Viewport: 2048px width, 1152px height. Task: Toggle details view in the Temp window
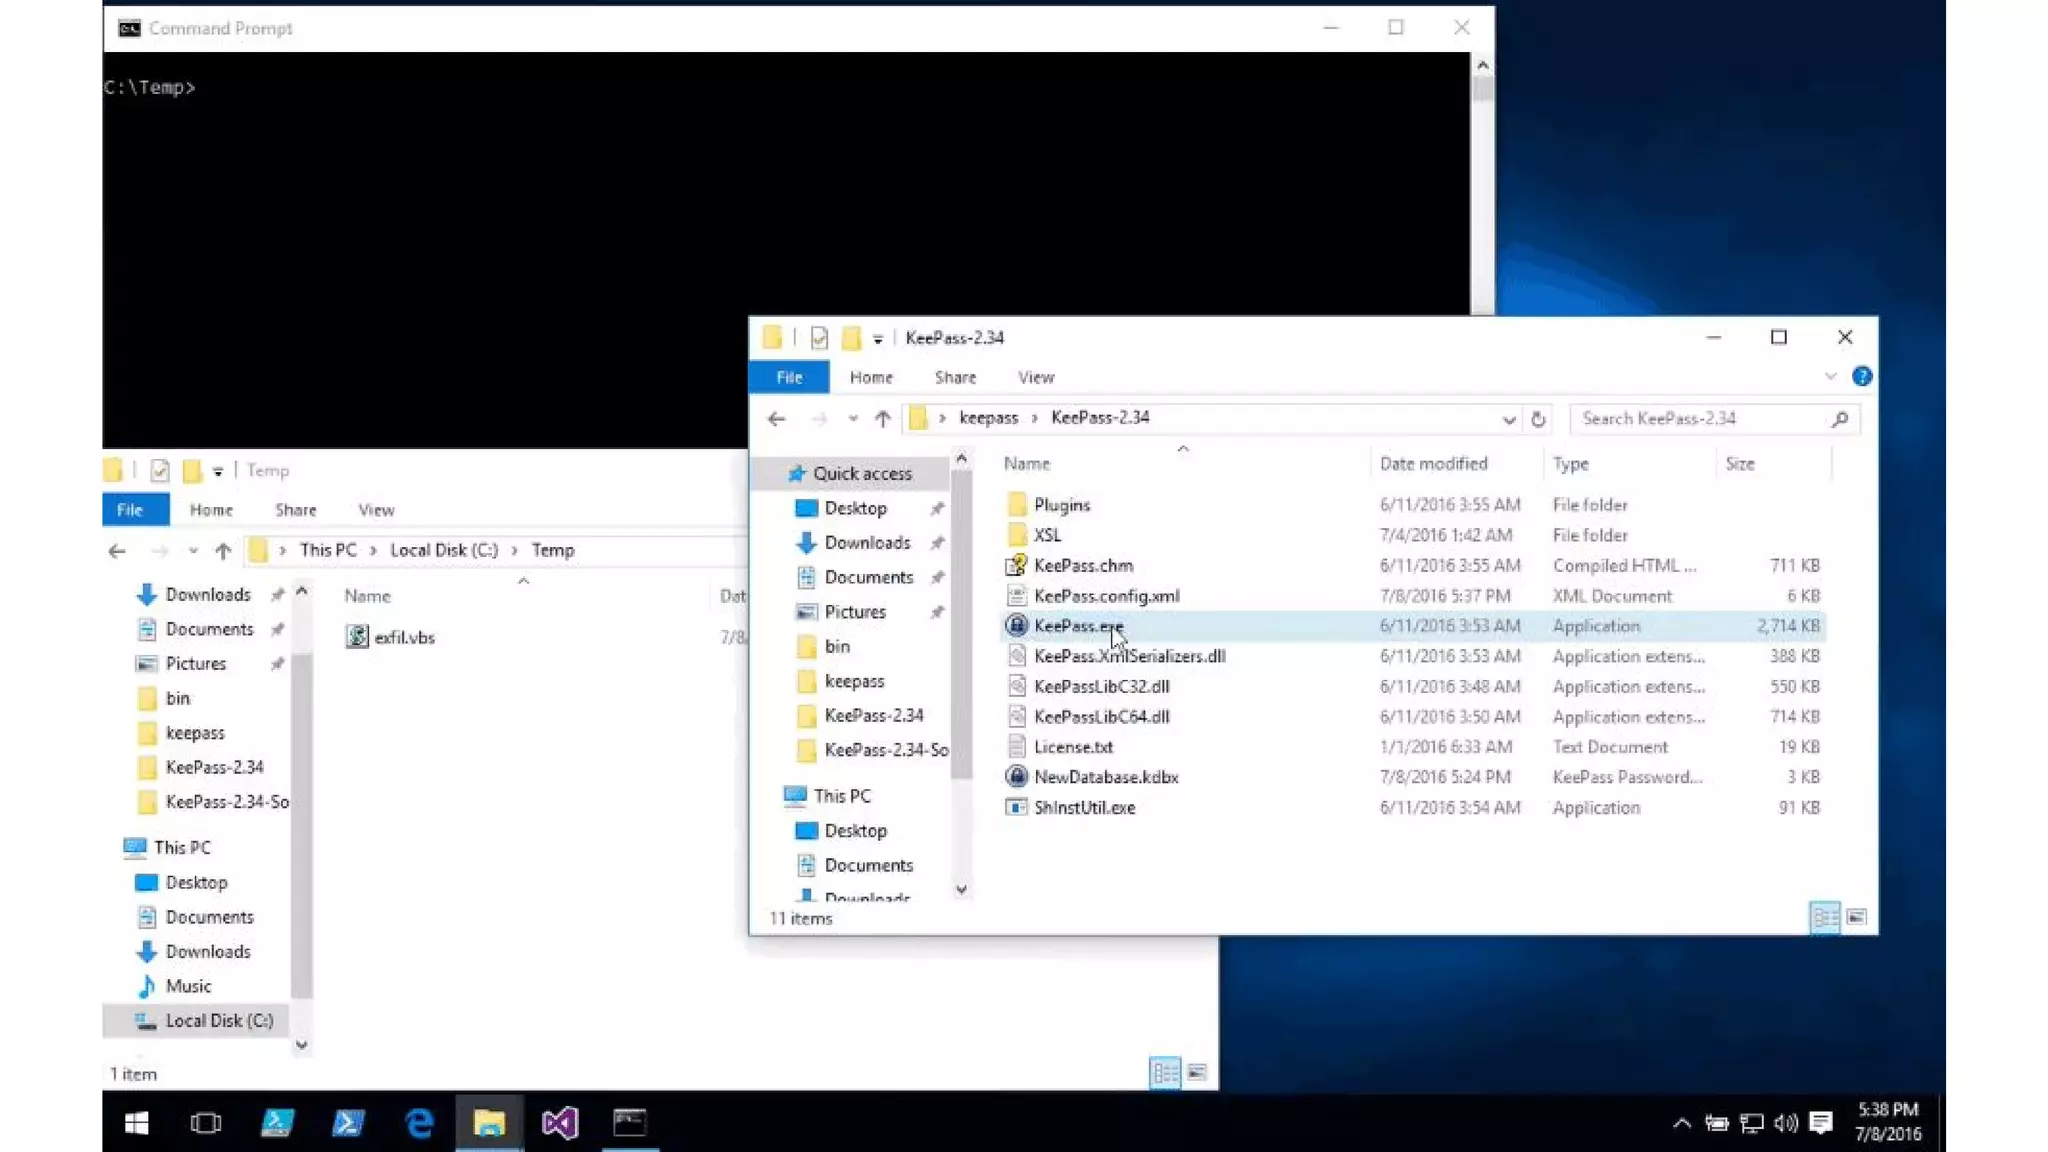pos(1165,1073)
